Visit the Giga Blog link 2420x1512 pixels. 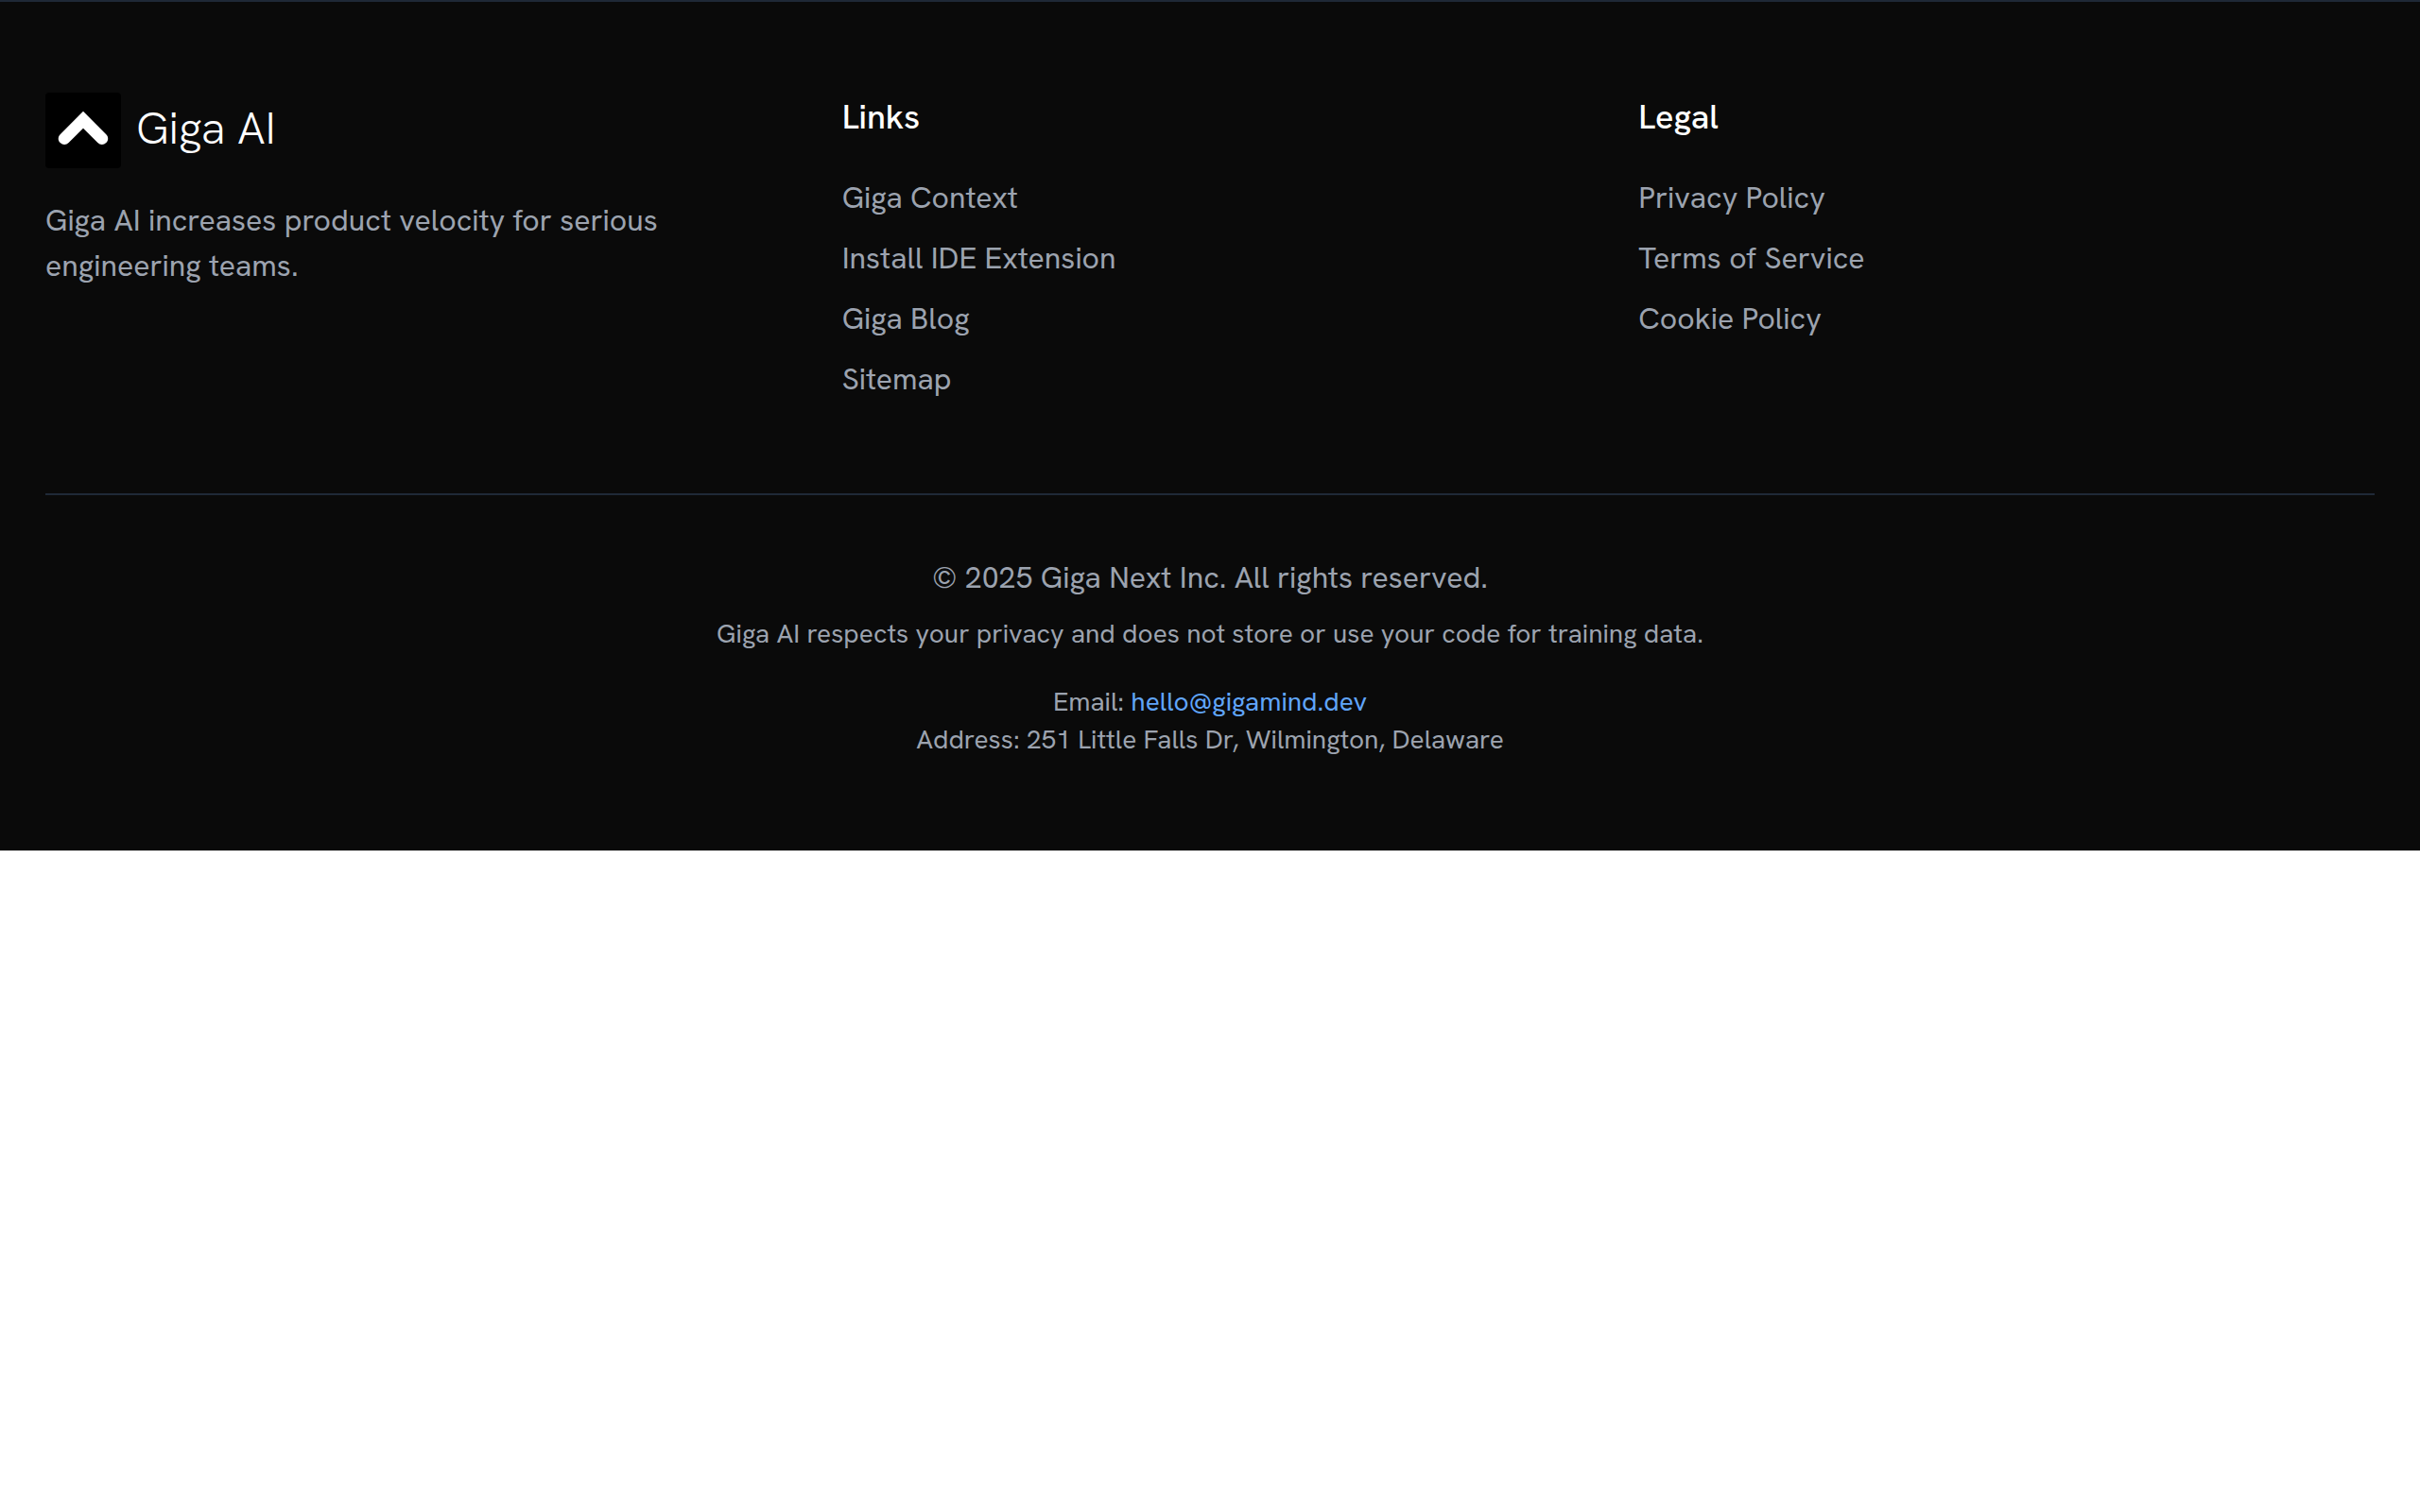click(x=905, y=319)
